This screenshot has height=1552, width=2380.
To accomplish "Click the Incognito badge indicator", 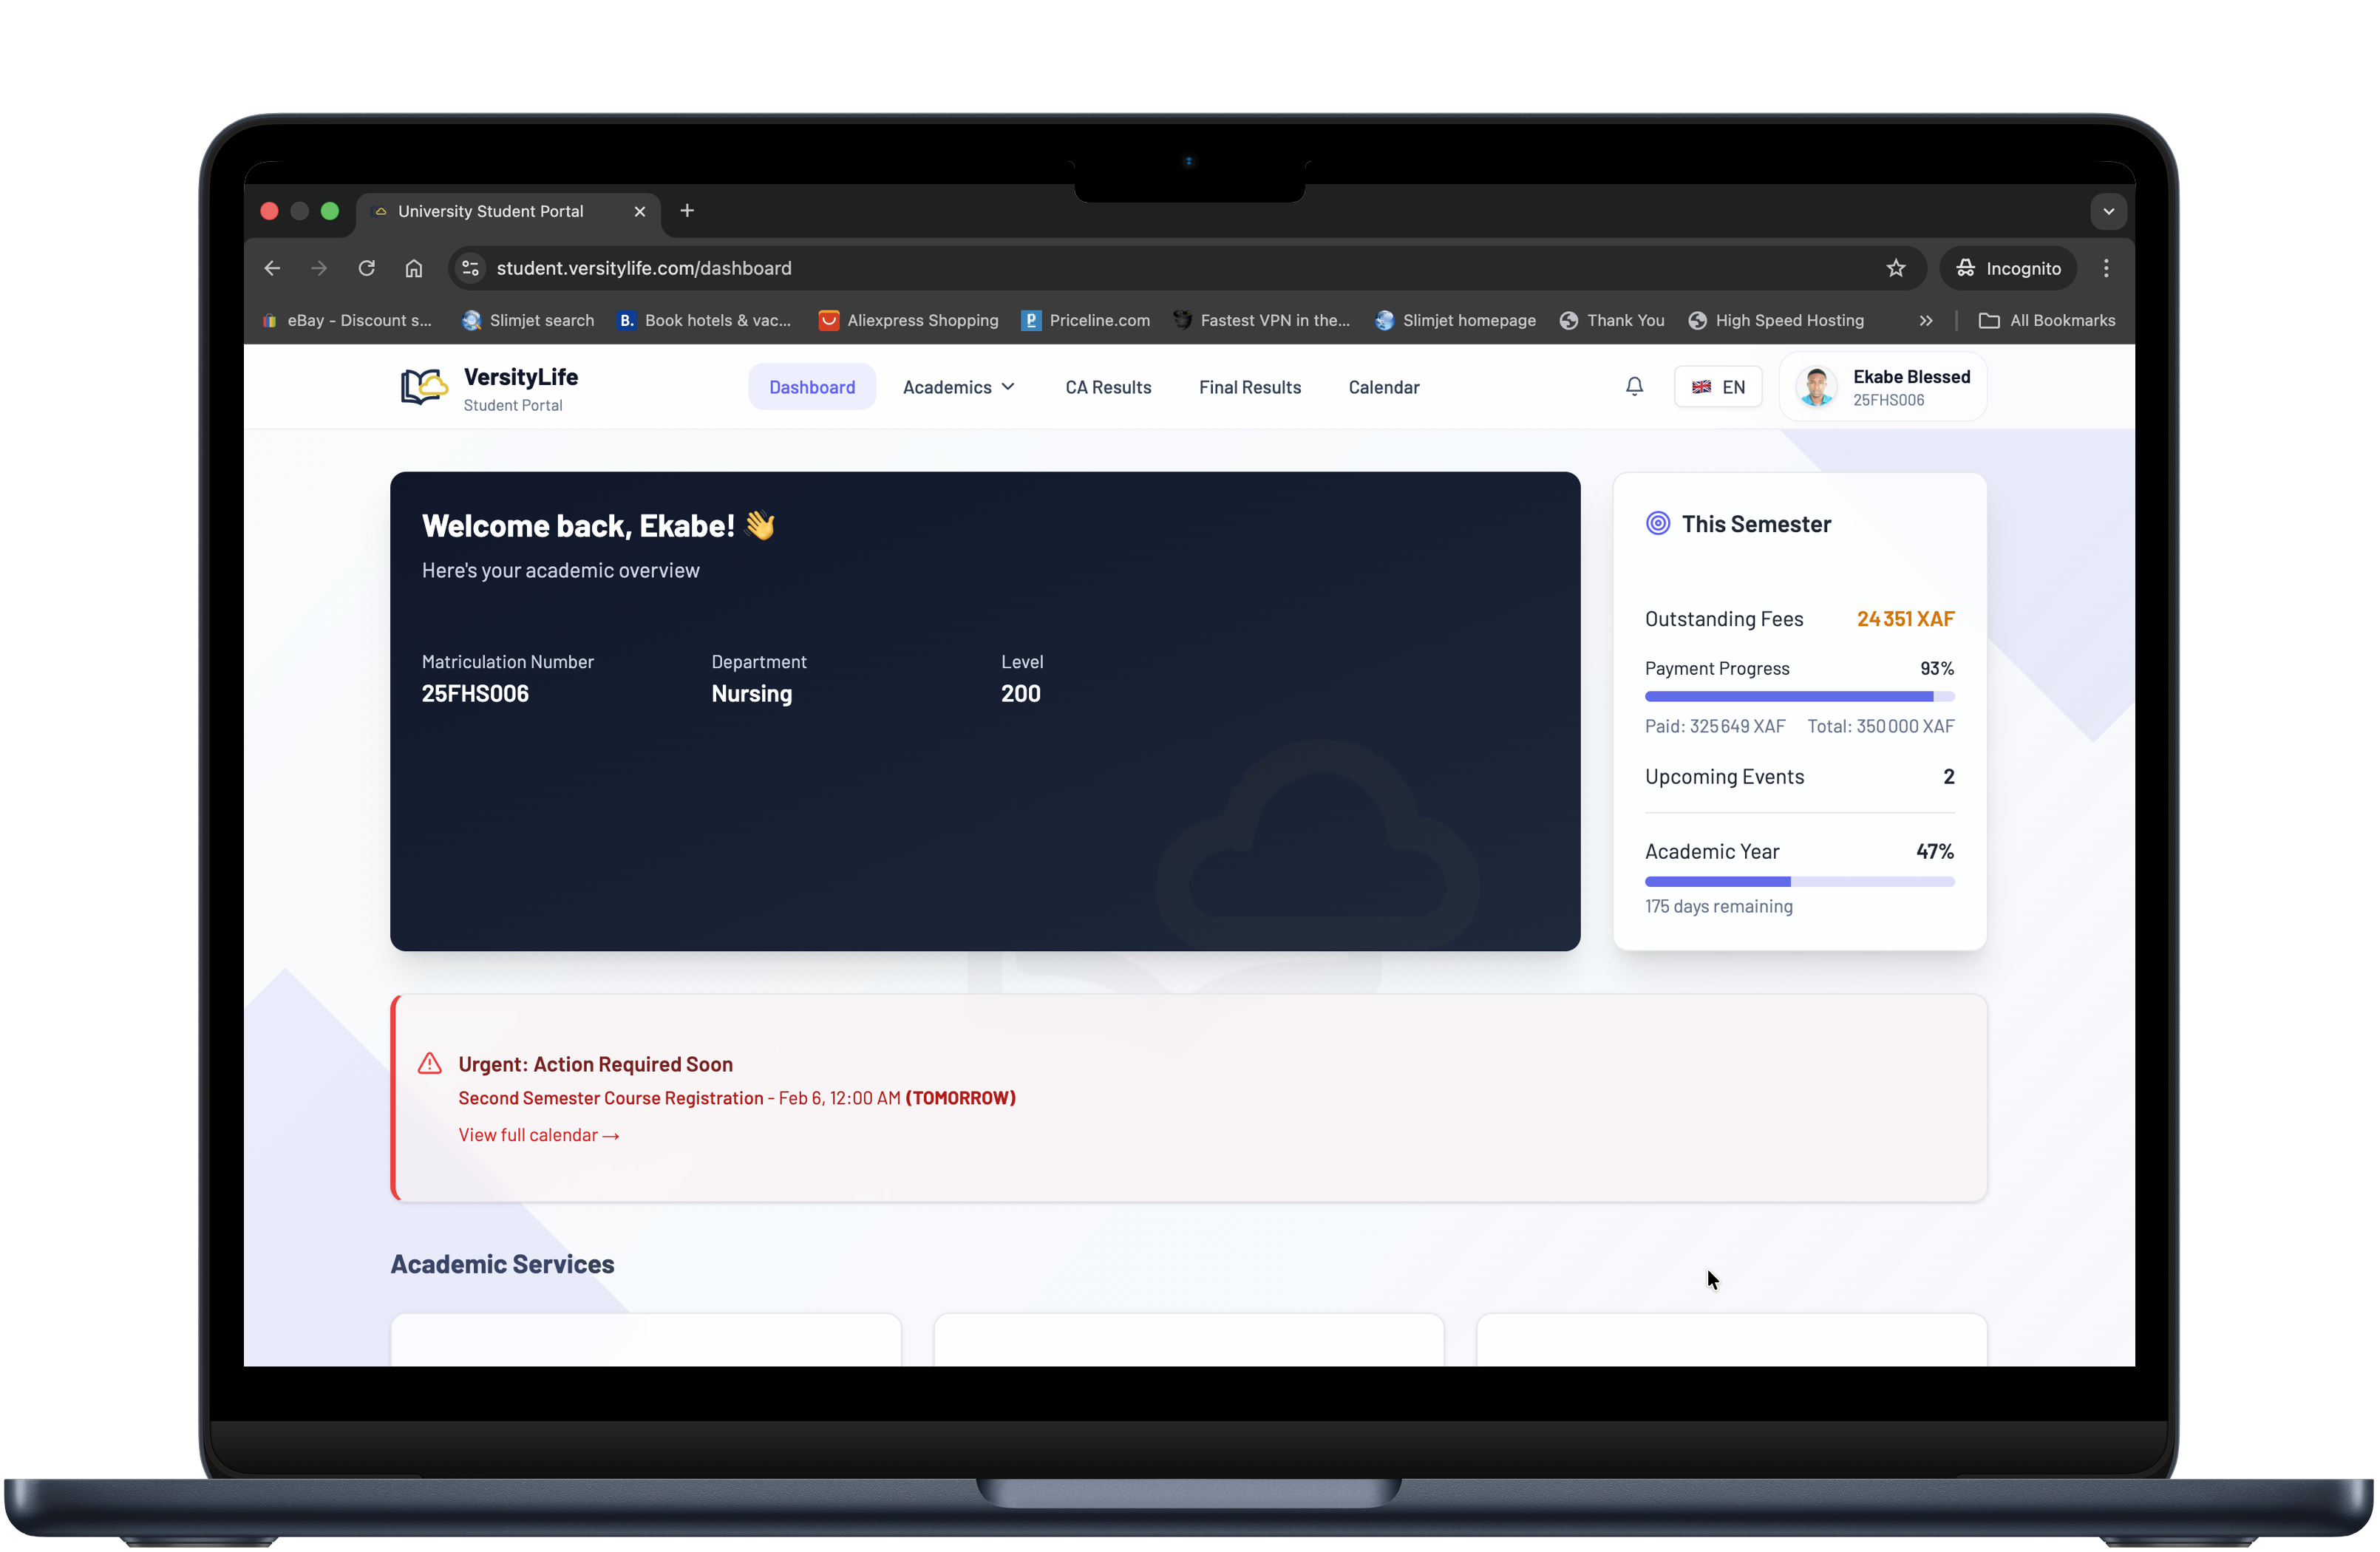I will (2008, 268).
